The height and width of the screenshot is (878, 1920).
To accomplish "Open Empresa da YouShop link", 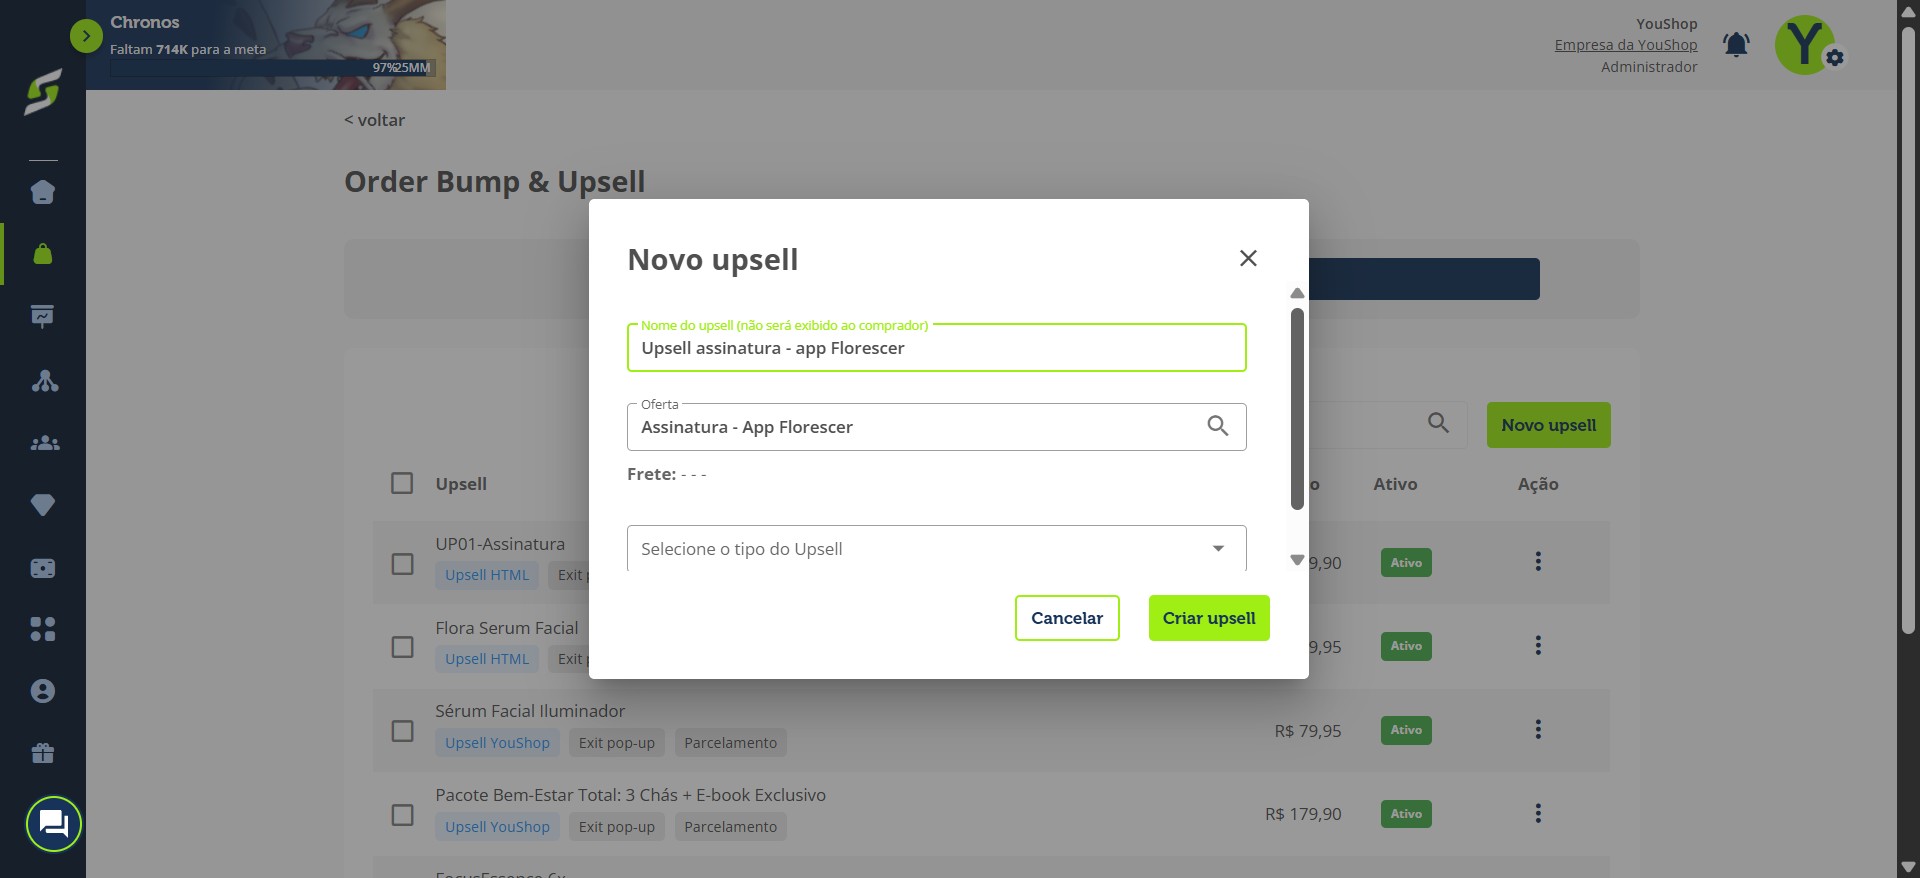I will pos(1626,45).
